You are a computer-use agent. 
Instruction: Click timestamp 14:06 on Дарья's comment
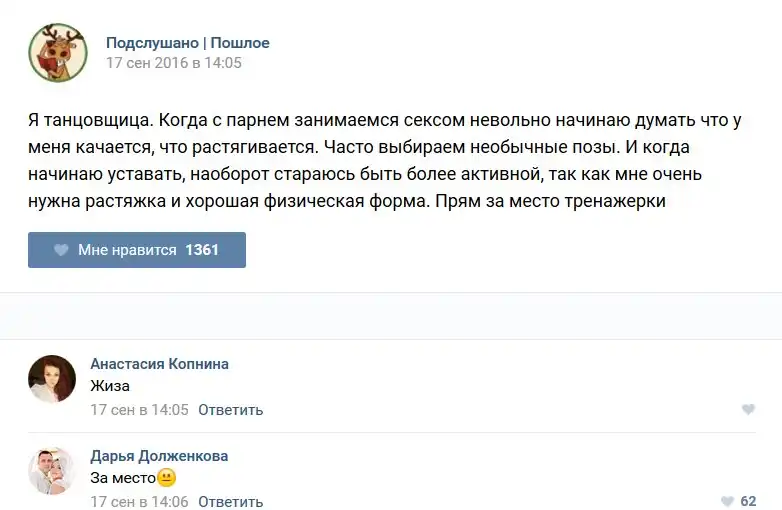139,502
